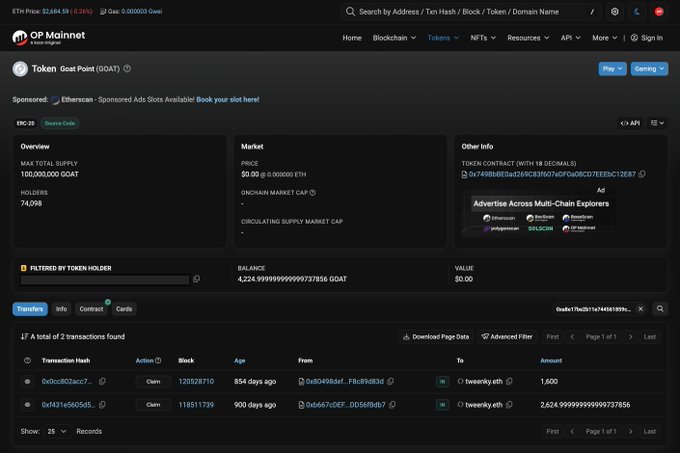Viewport: 680px width, 453px height.
Task: Expand the Tokens menu
Action: (x=443, y=38)
